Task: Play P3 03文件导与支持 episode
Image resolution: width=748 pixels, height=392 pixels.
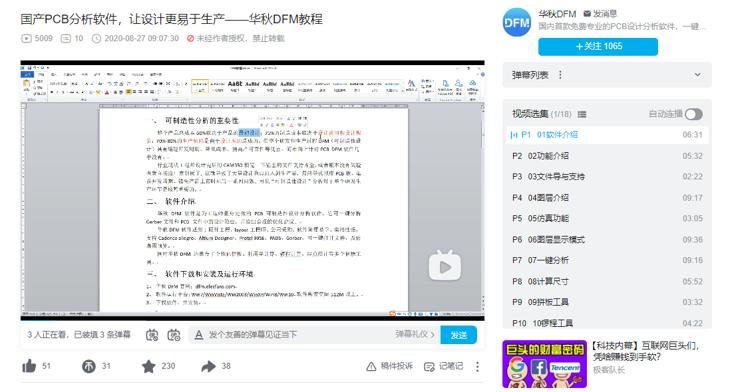Action: click(607, 176)
